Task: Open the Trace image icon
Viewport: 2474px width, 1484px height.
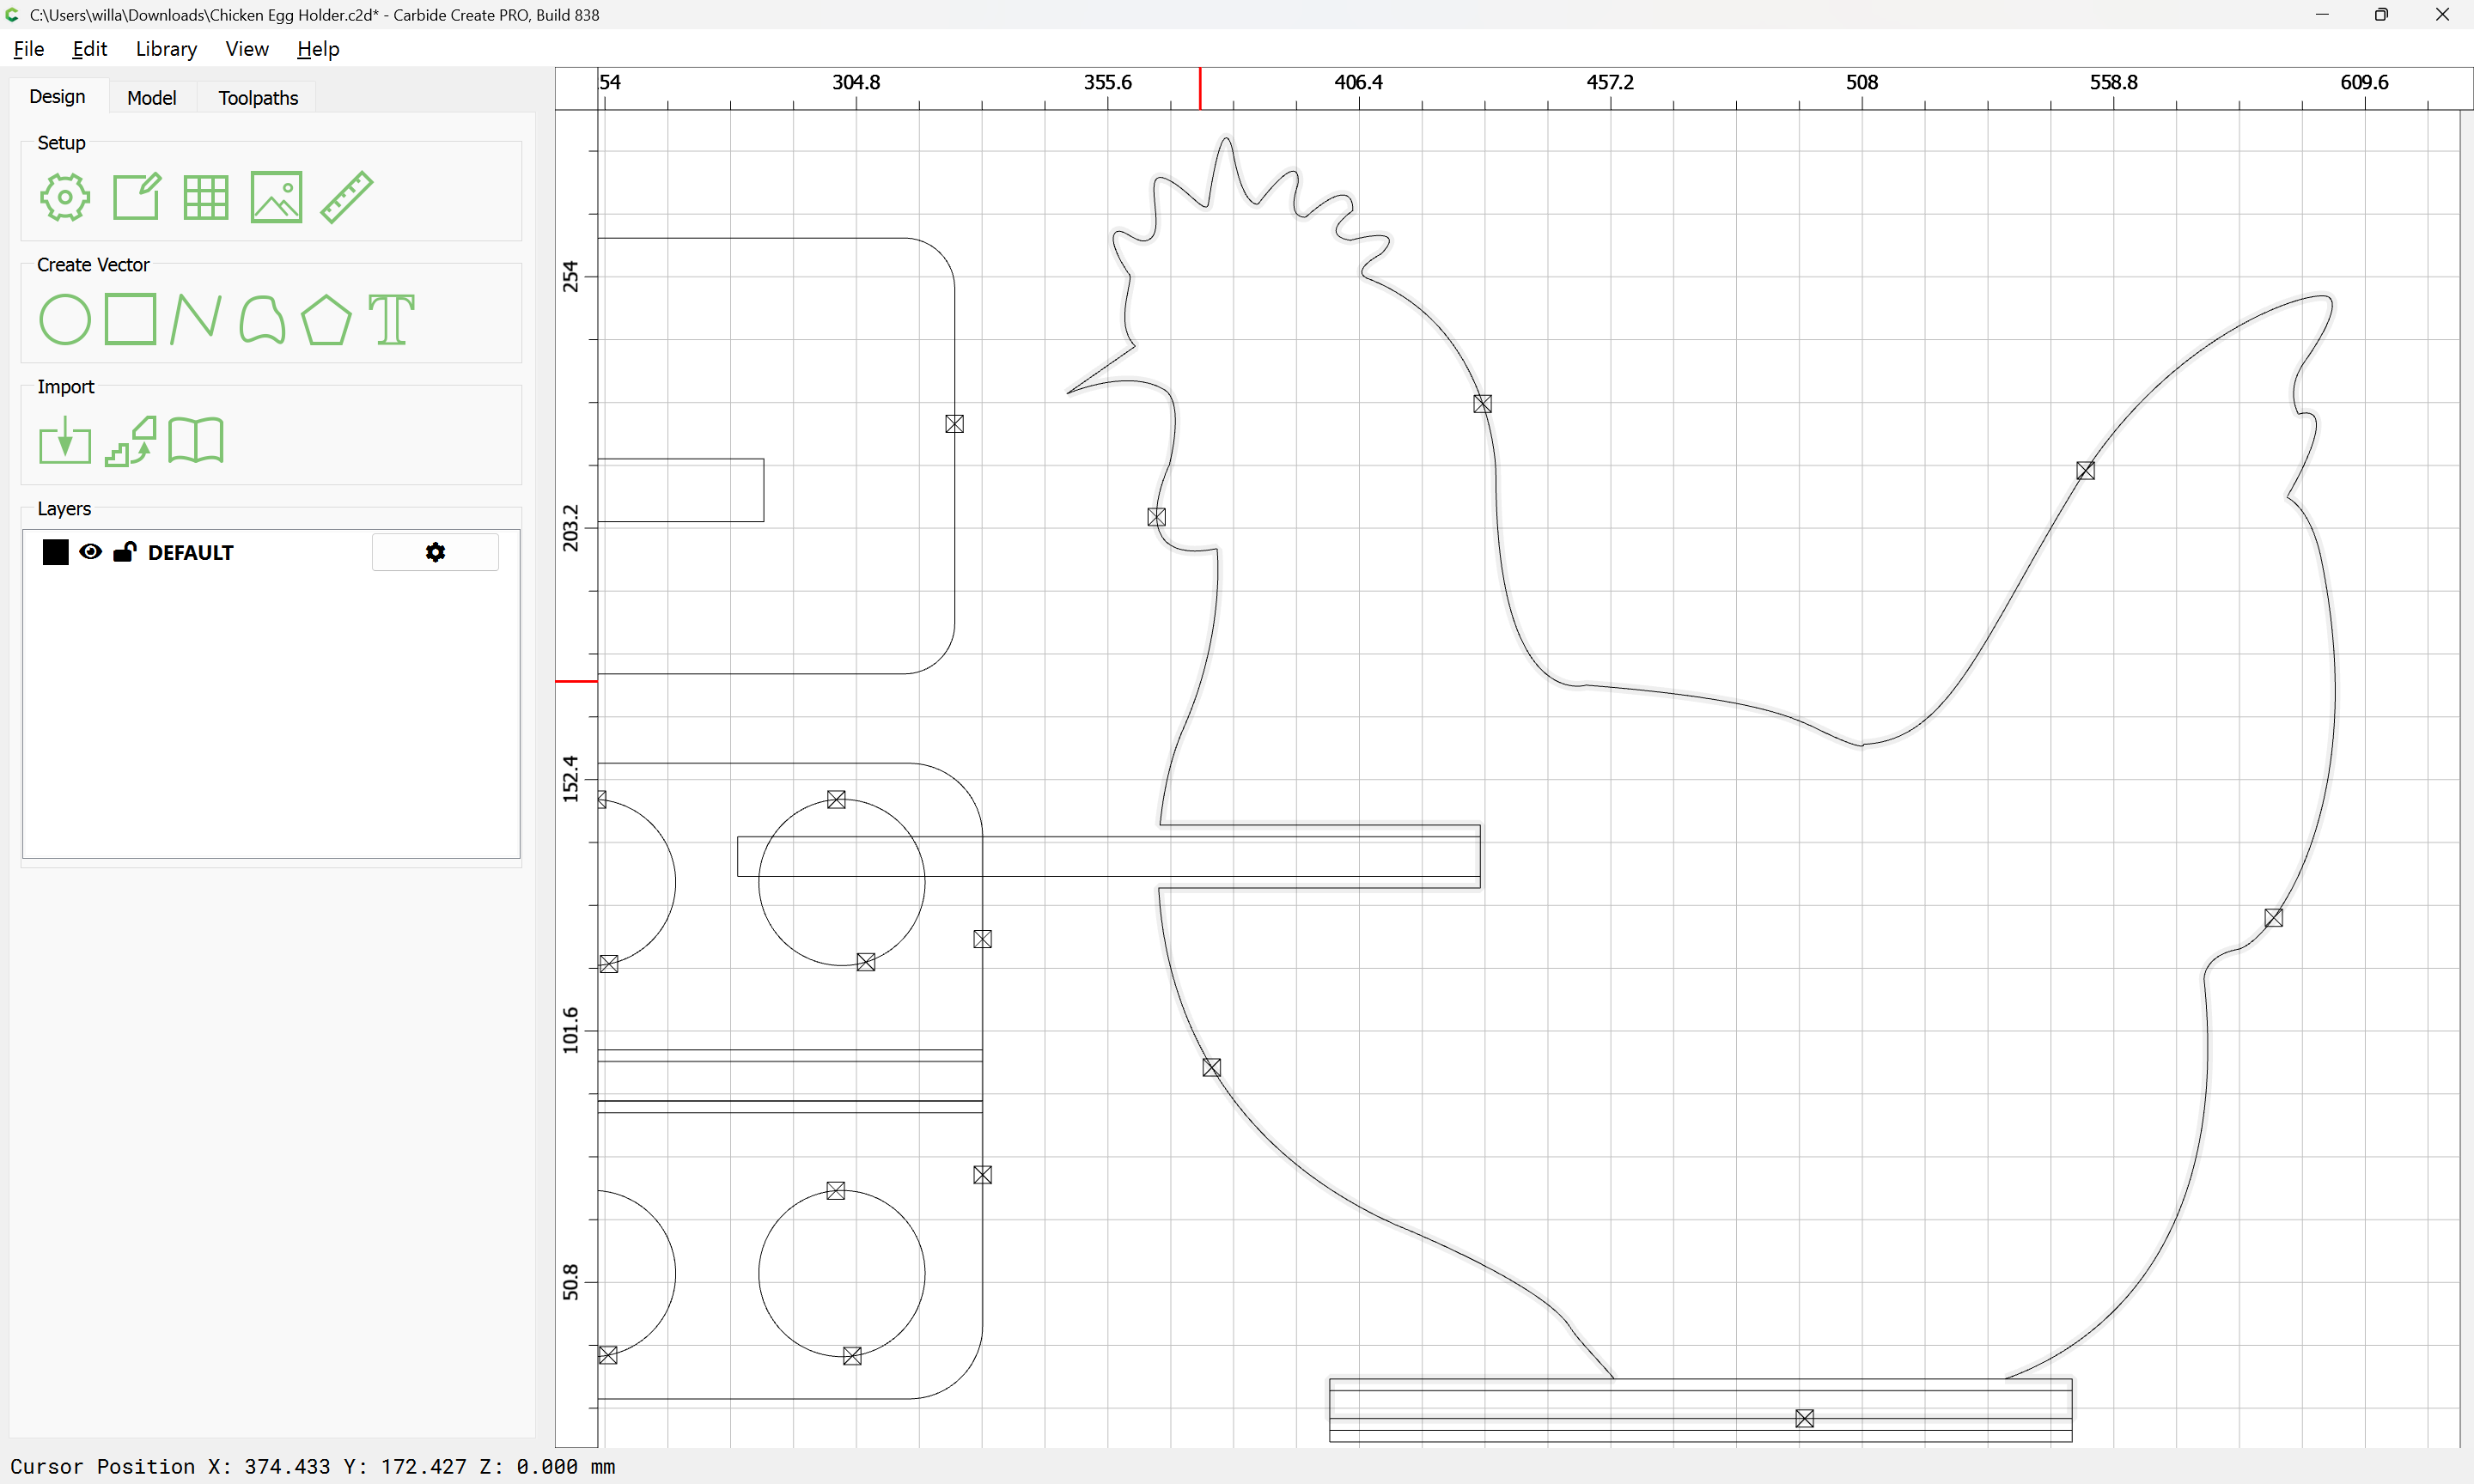Action: tap(131, 441)
